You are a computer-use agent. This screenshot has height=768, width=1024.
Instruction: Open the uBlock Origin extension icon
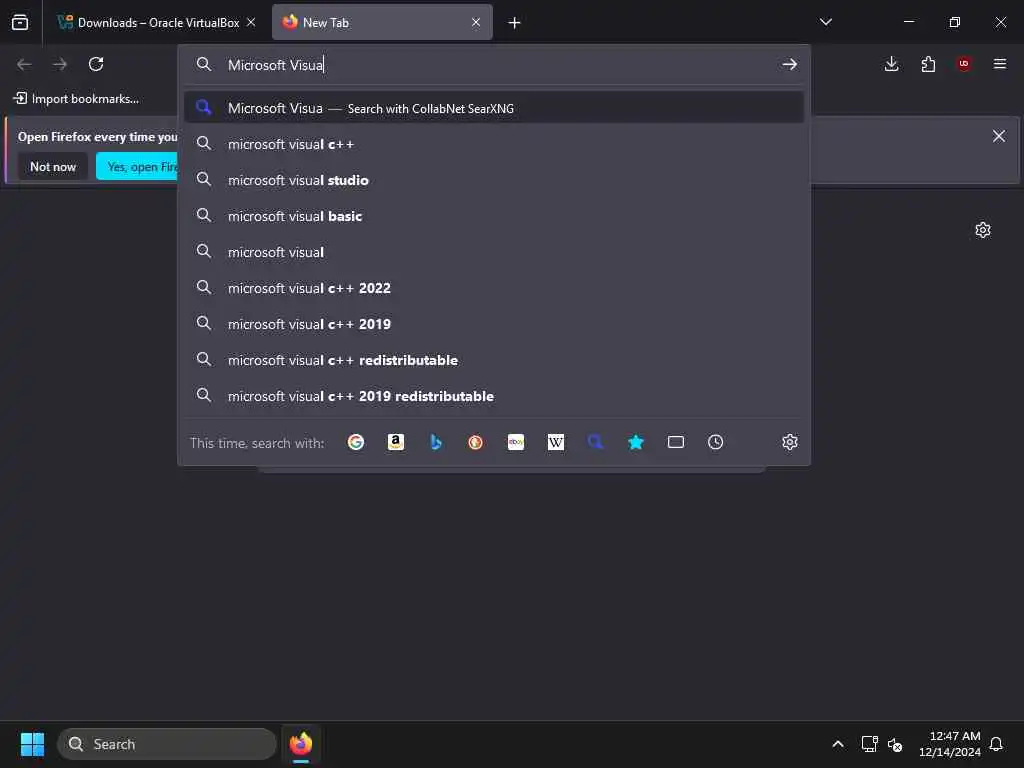point(964,64)
